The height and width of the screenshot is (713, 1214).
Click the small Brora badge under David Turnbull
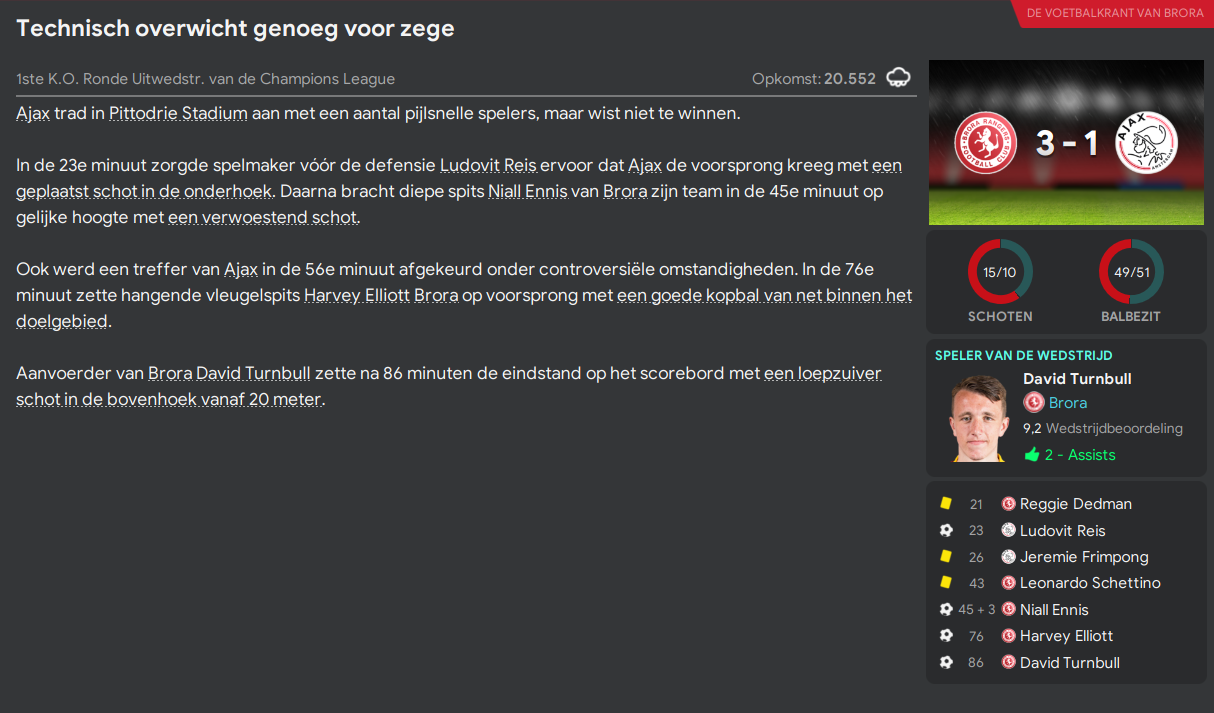pos(1034,403)
